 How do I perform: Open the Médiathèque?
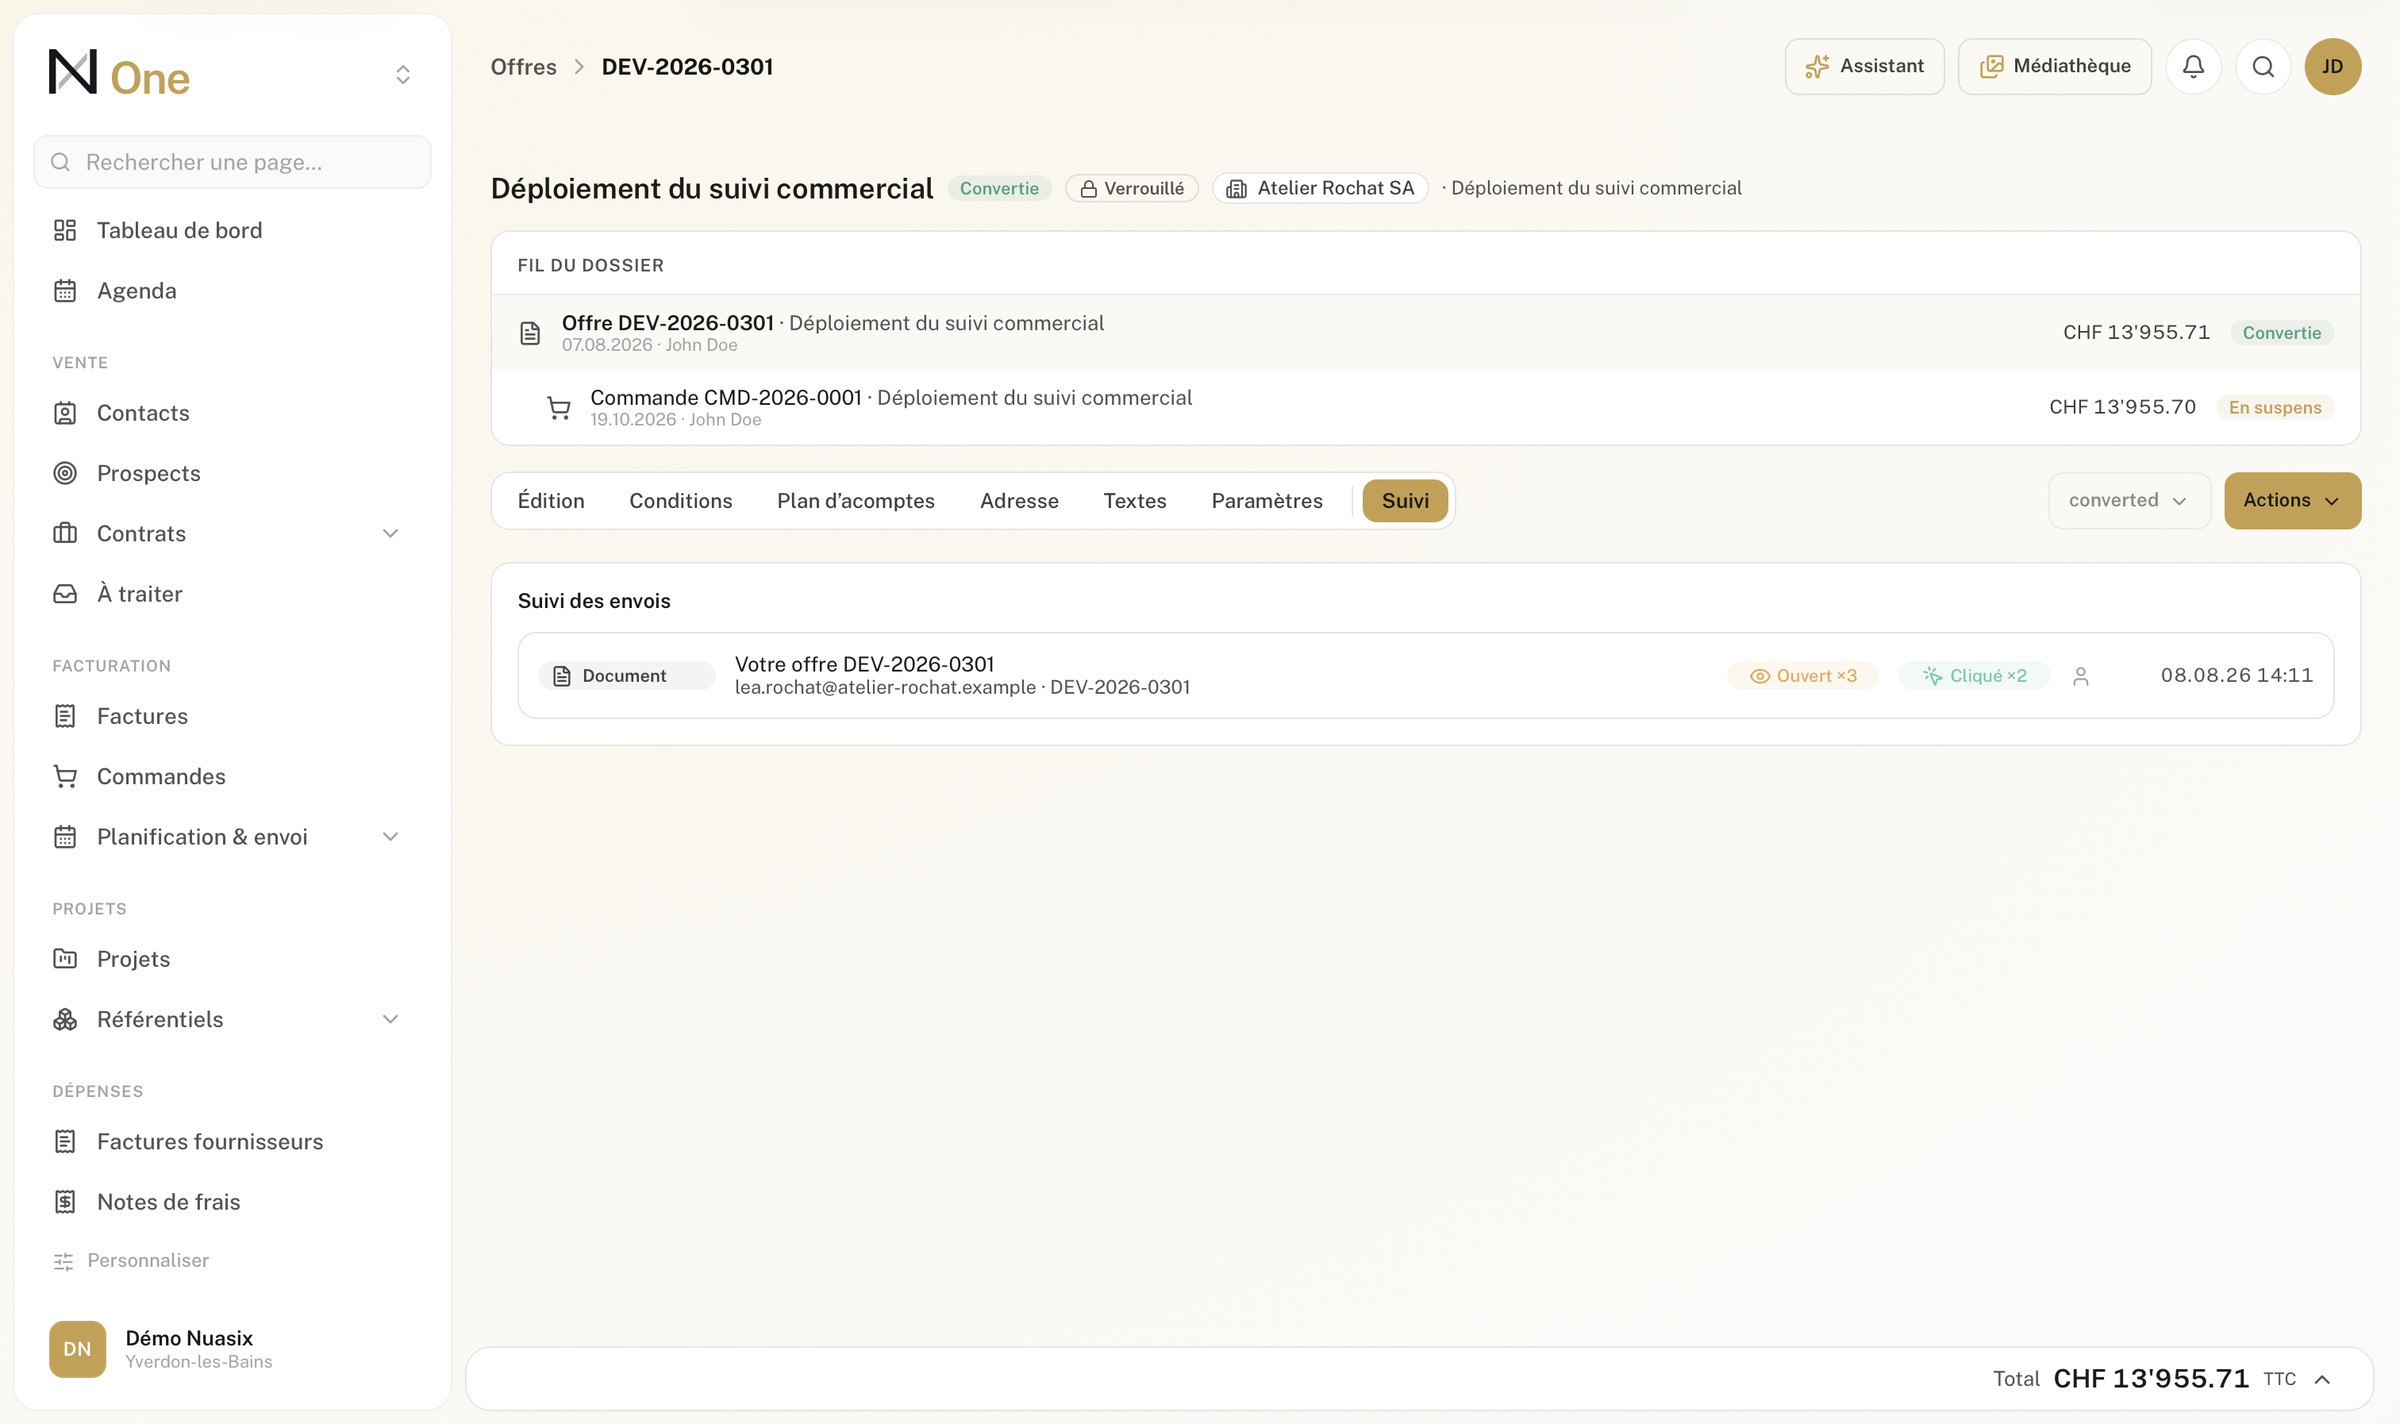click(x=2054, y=67)
